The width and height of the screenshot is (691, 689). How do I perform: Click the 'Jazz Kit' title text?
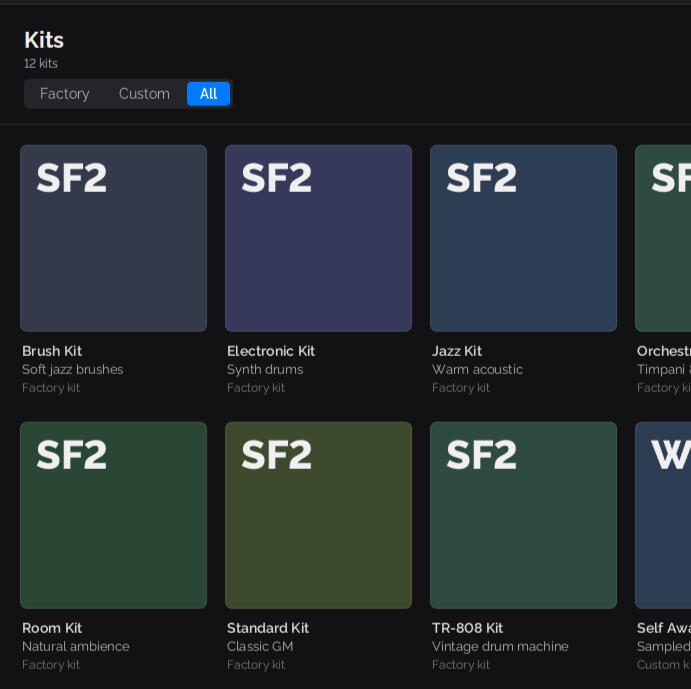pyautogui.click(x=457, y=351)
